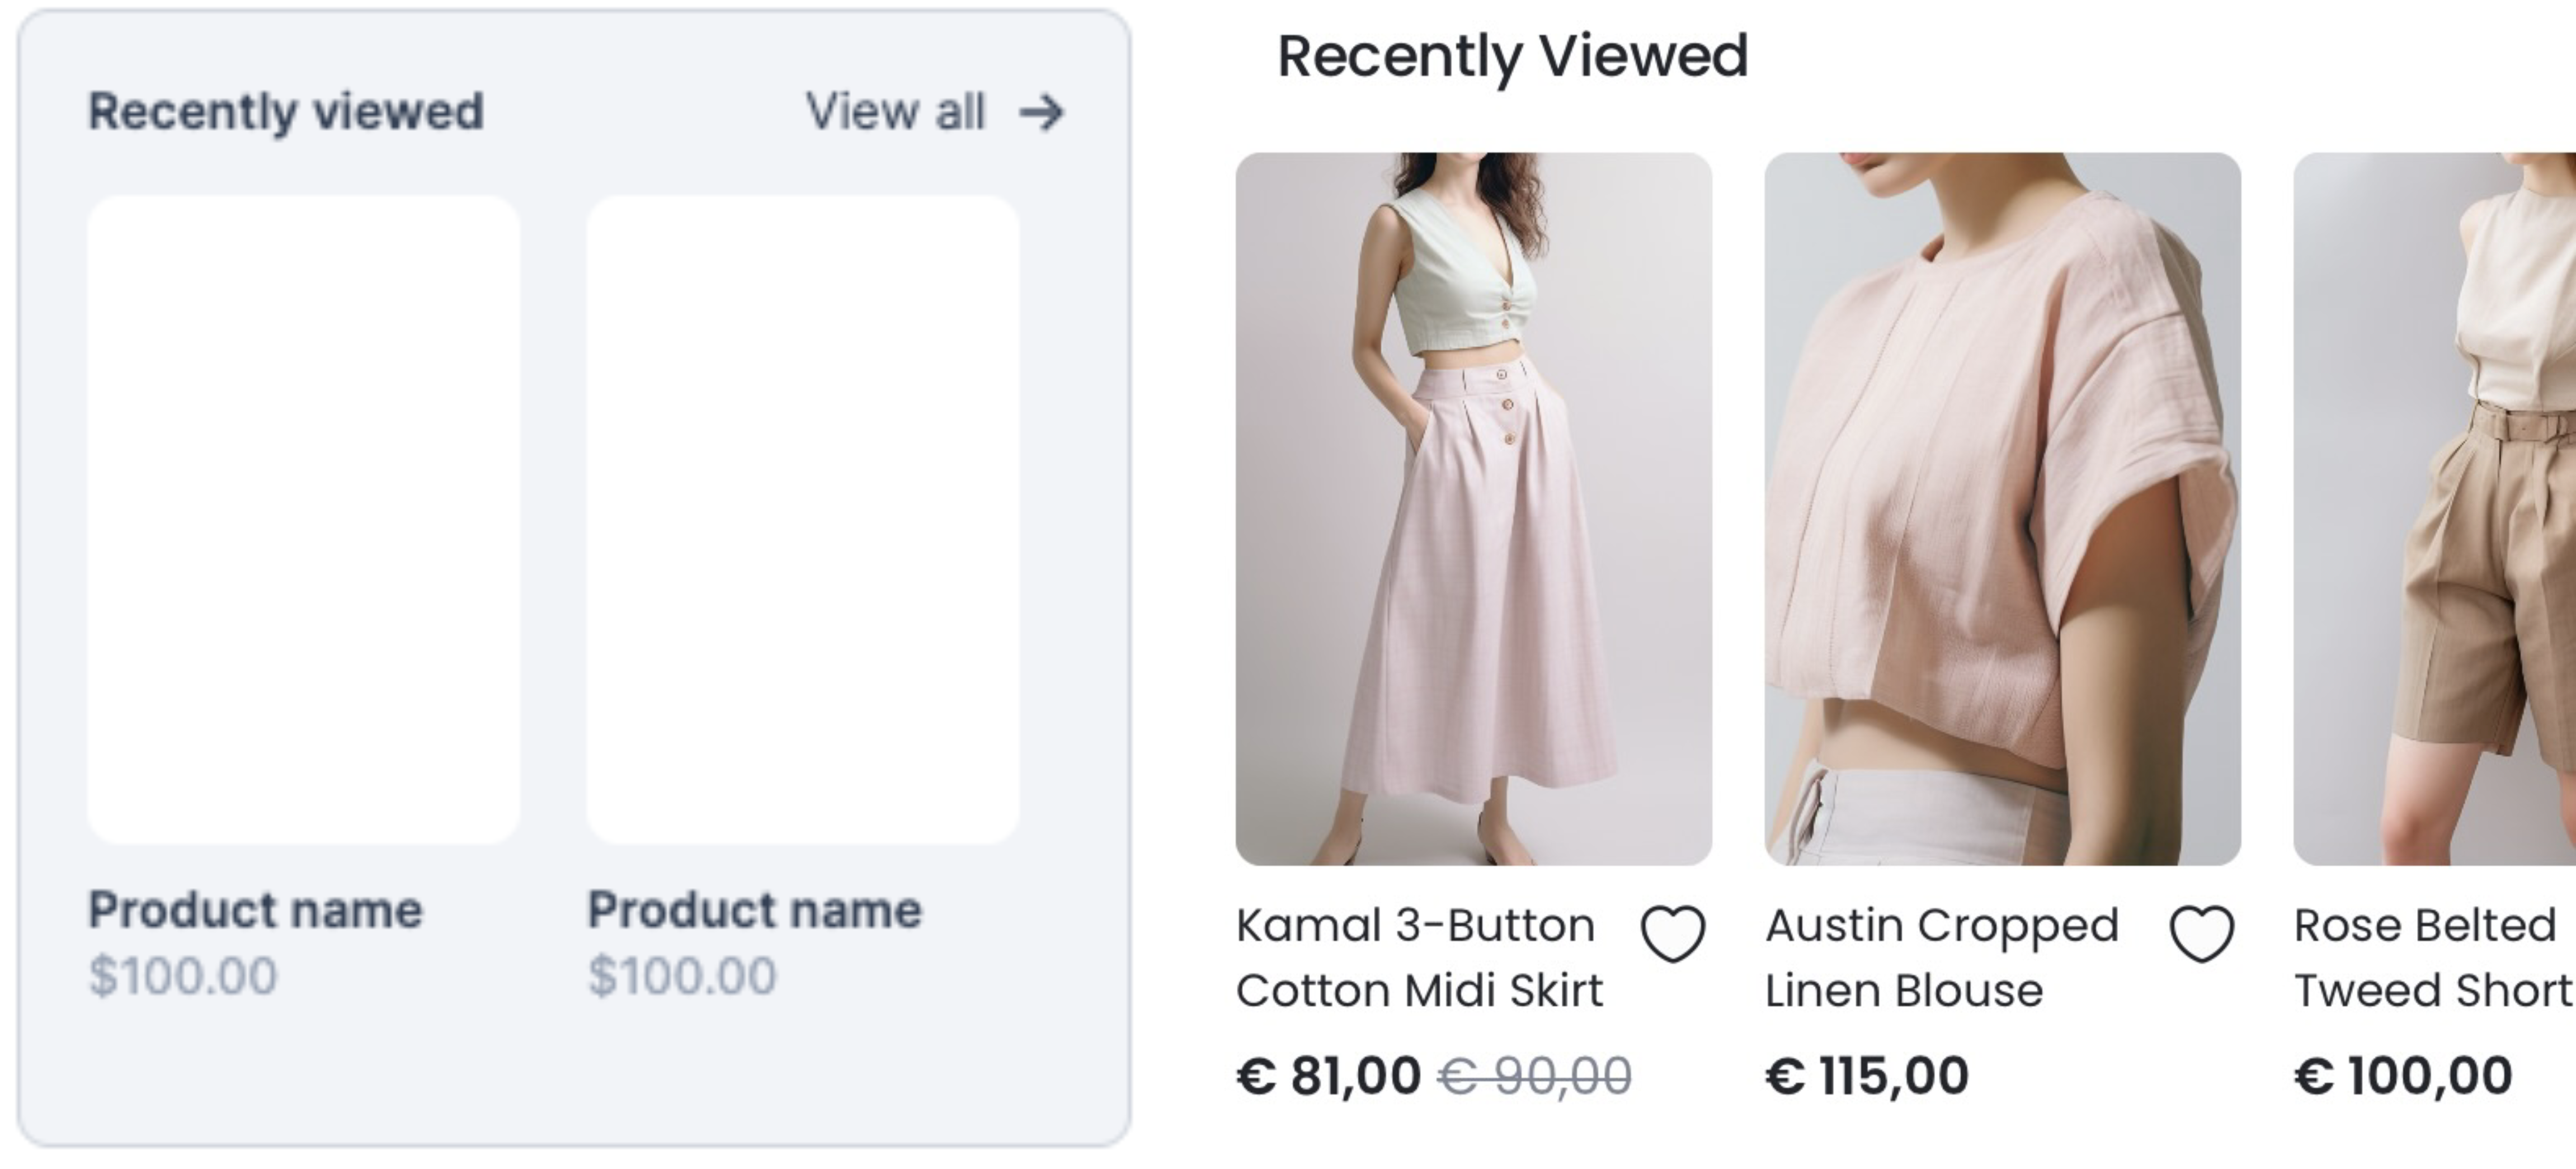Viewport: 2576px width, 1169px height.
Task: Tap the heart on Austin Cropped Linen Blouse
Action: pyautogui.click(x=2201, y=934)
